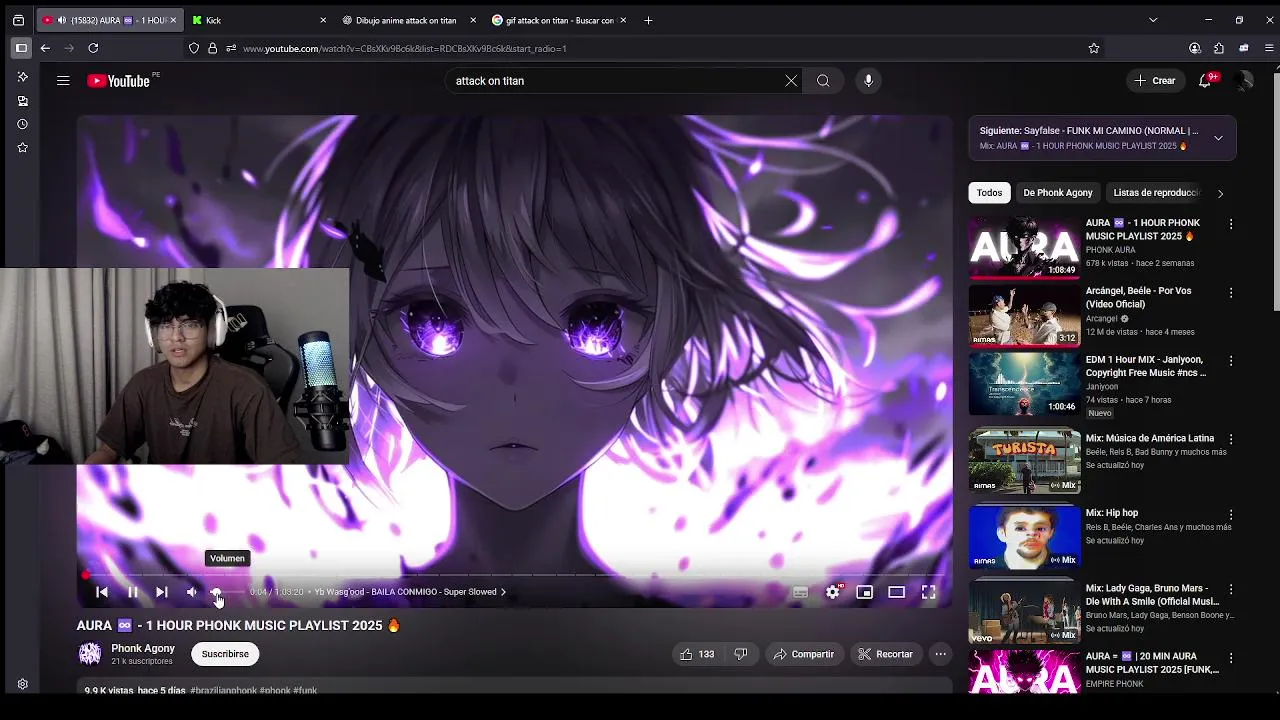Screen dimensions: 1280x720
Task: Expand the Siguiente playlist panel chevron
Action: 1218,138
